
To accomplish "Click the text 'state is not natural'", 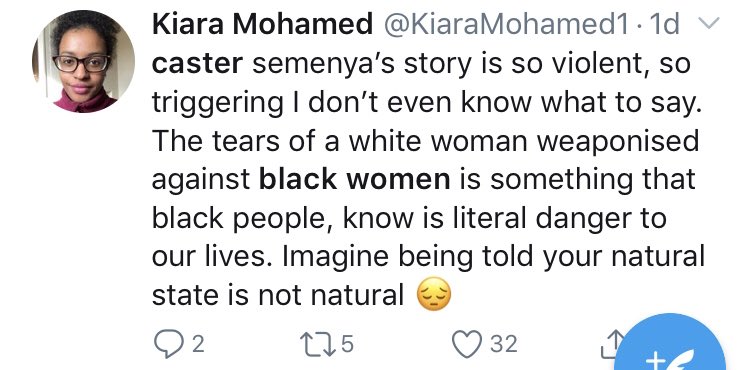I will click(x=278, y=296).
